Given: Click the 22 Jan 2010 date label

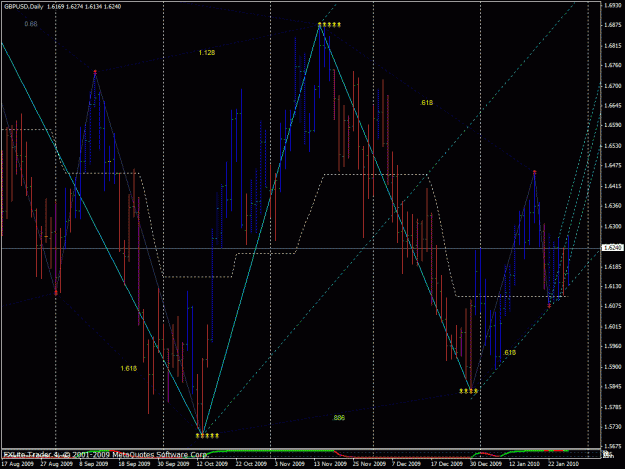Looking at the screenshot, I should pos(563,464).
